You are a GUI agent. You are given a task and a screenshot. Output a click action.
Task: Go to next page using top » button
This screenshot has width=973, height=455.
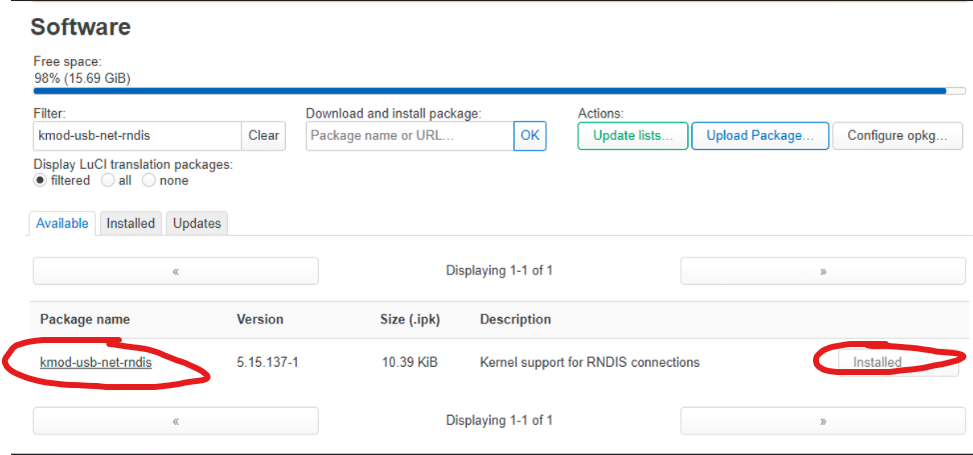(823, 271)
